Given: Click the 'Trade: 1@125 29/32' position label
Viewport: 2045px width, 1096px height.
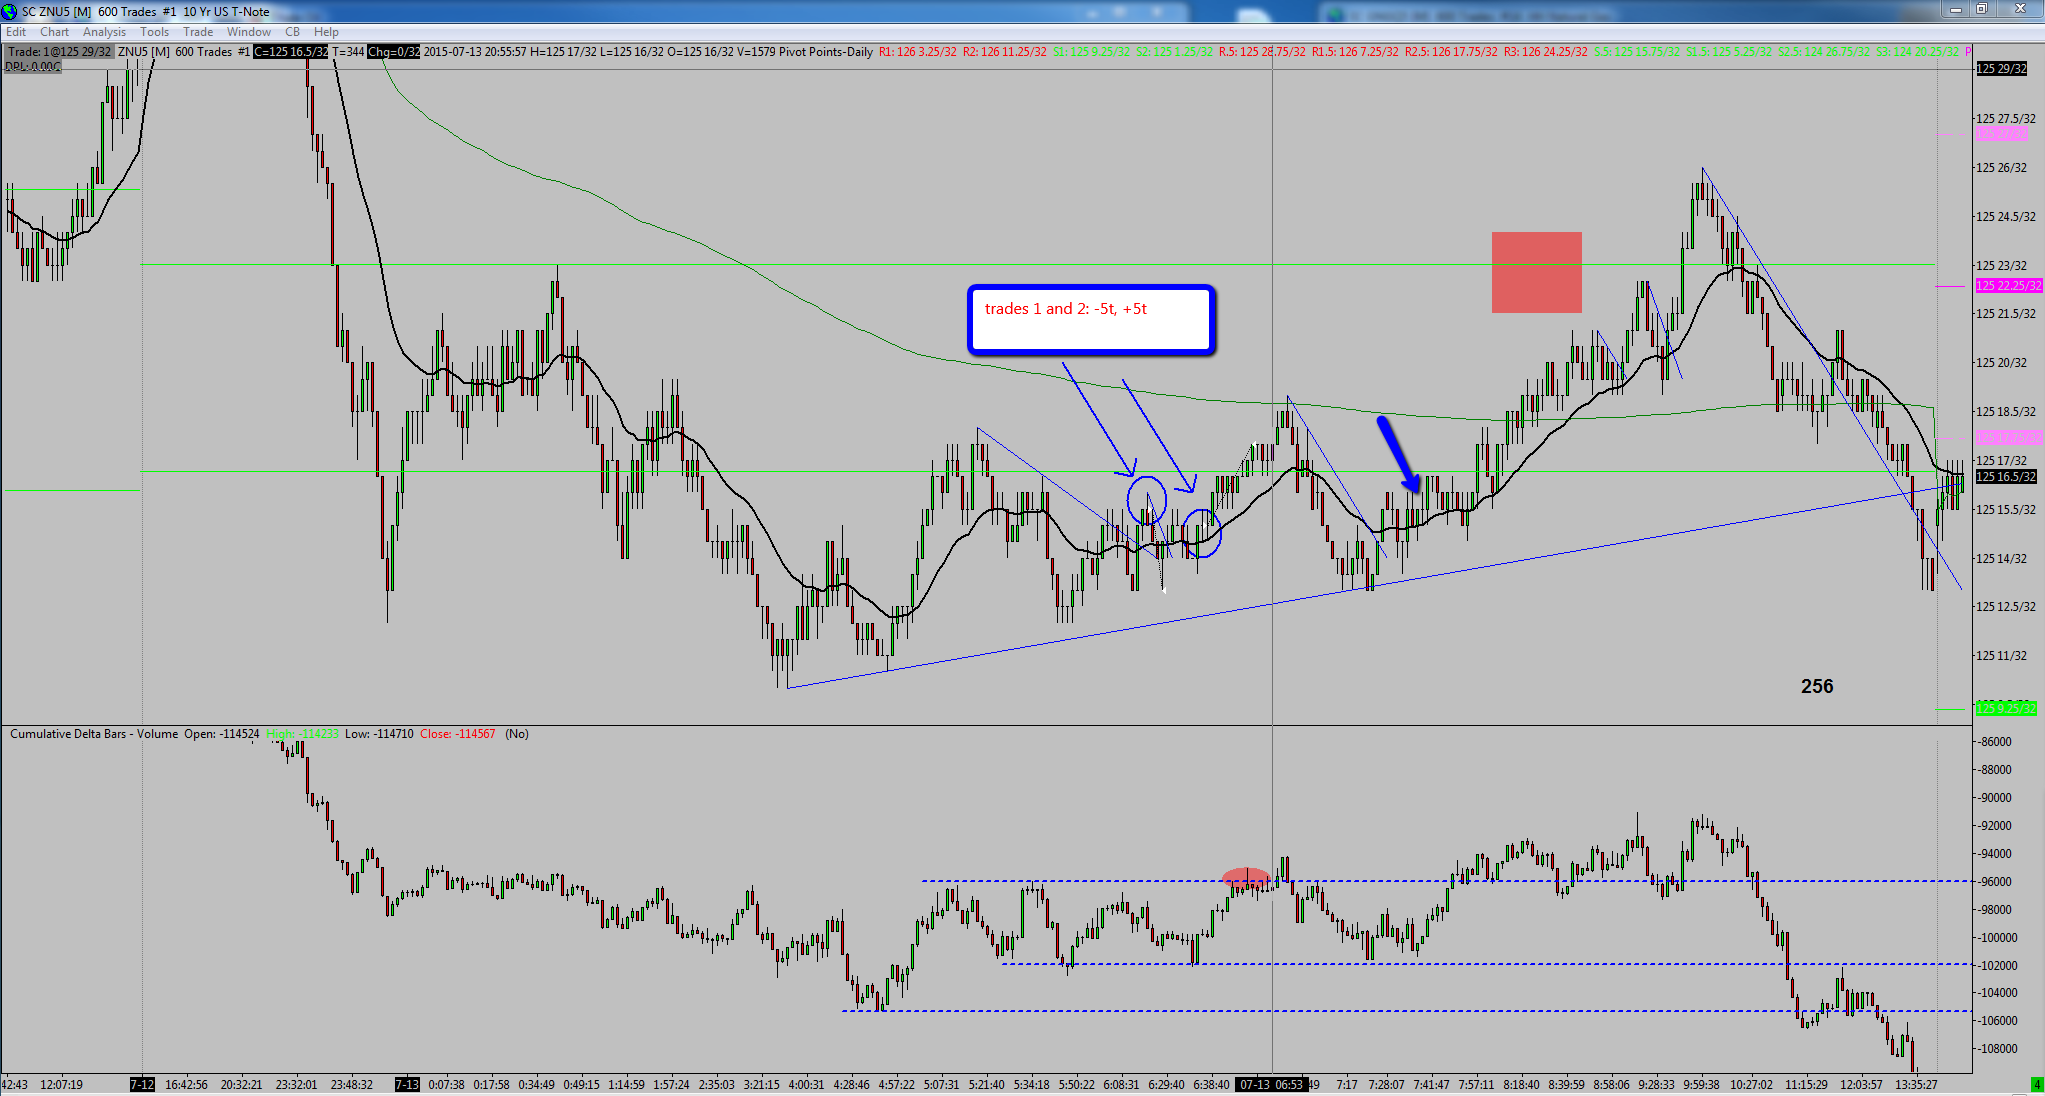Looking at the screenshot, I should pyautogui.click(x=60, y=52).
